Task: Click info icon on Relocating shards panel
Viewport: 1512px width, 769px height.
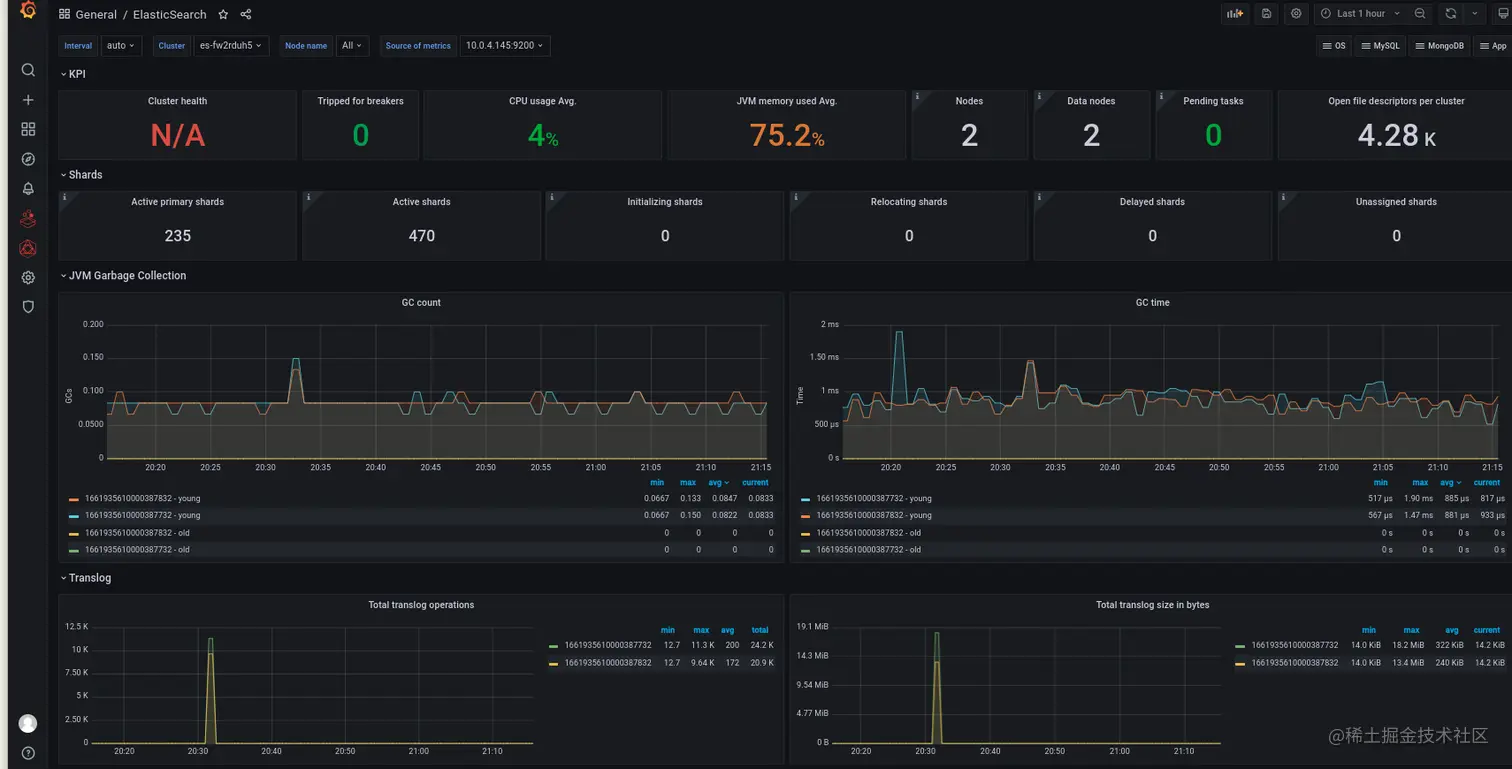Action: coord(796,198)
